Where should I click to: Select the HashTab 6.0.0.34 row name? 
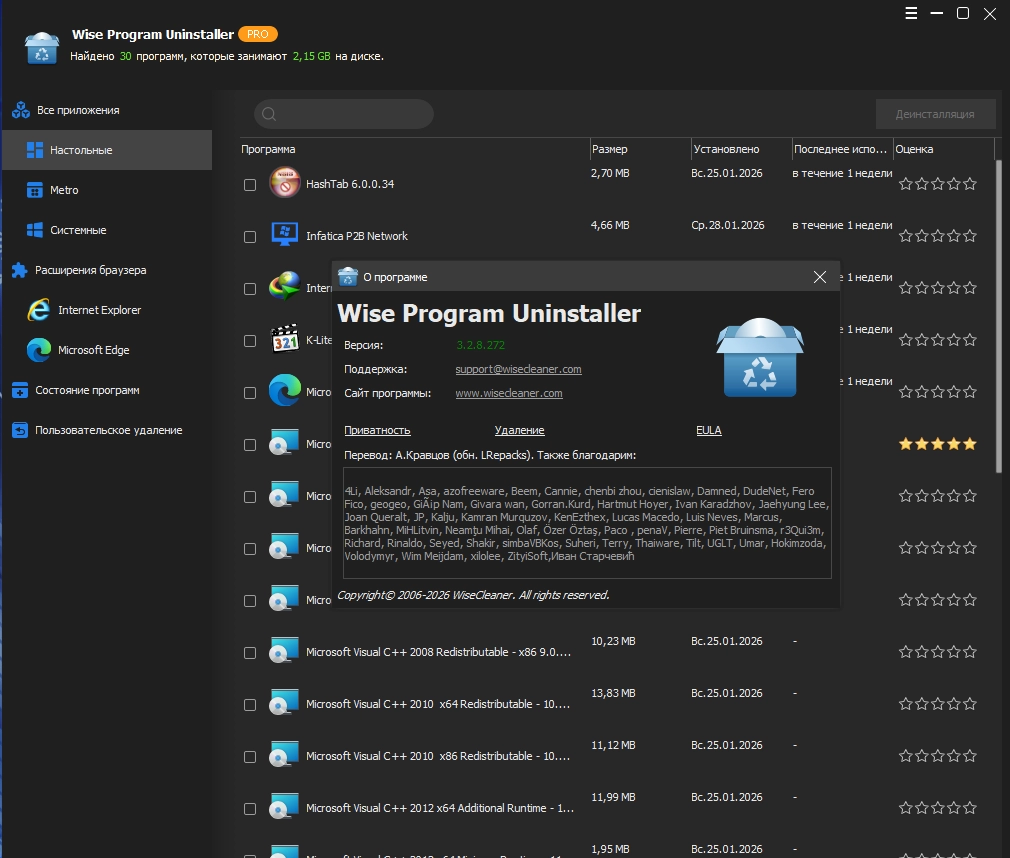coord(350,184)
